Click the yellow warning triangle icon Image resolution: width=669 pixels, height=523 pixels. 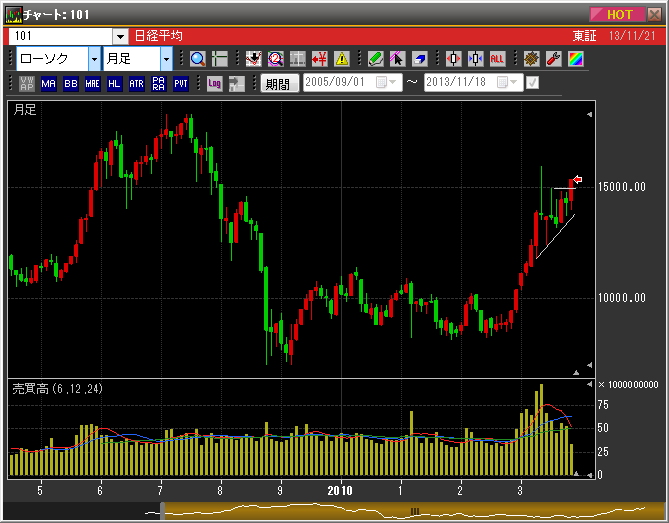[x=342, y=59]
